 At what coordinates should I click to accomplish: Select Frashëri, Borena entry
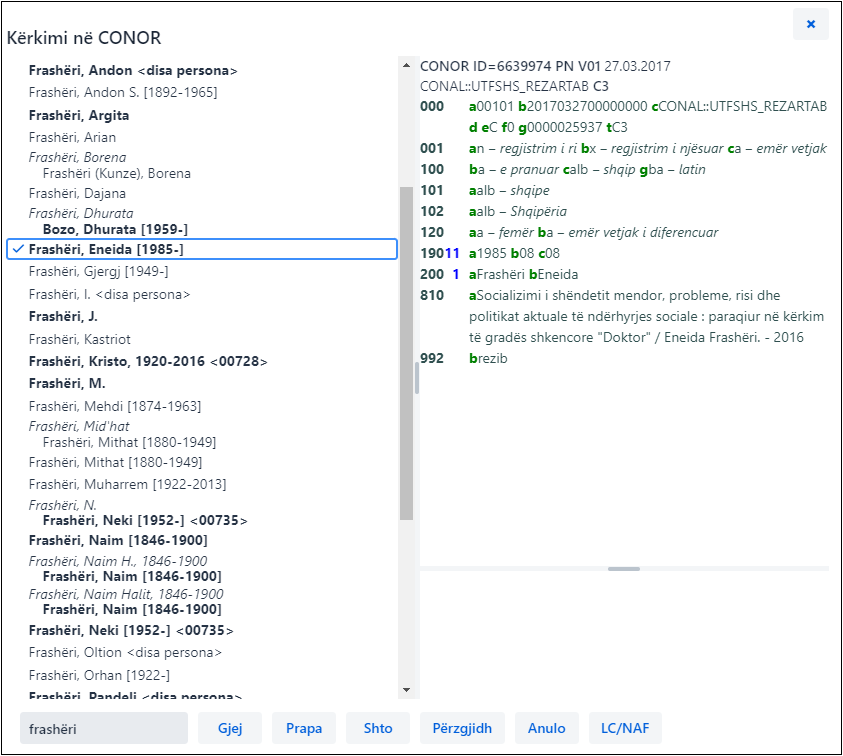click(77, 158)
